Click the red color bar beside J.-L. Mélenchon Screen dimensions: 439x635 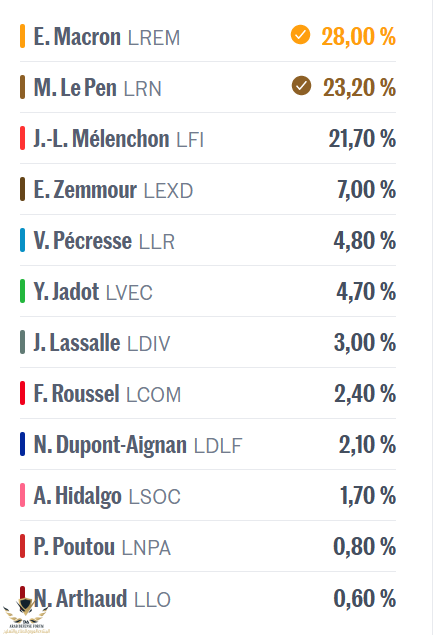(x=22, y=139)
